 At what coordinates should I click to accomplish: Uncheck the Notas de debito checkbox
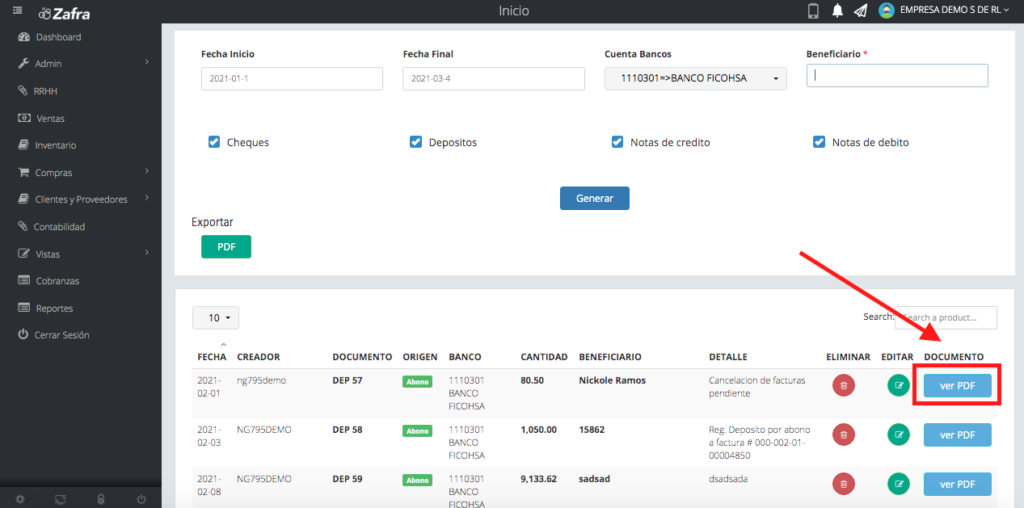coord(818,142)
